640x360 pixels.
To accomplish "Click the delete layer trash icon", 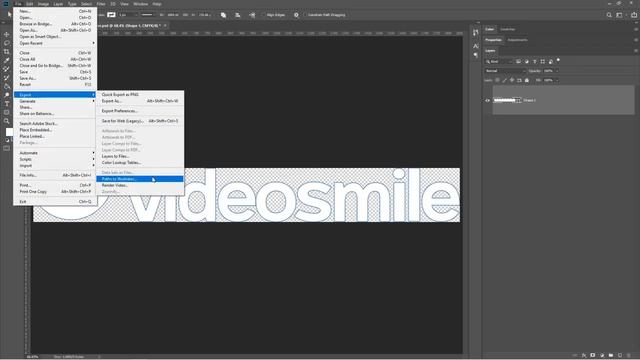I will pyautogui.click(x=629, y=356).
